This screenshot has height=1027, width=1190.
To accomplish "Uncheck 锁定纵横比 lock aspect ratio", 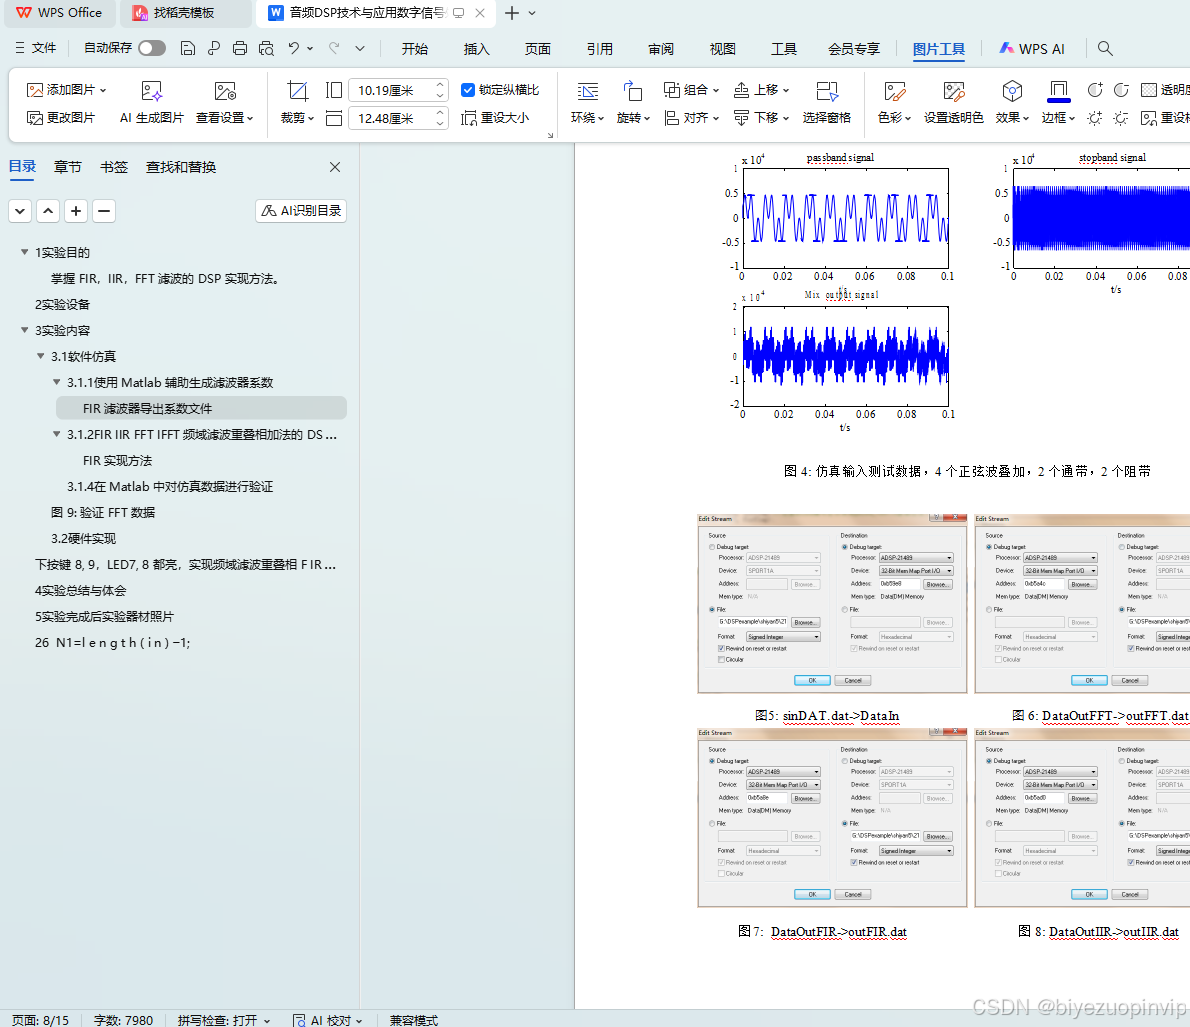I will click(468, 90).
